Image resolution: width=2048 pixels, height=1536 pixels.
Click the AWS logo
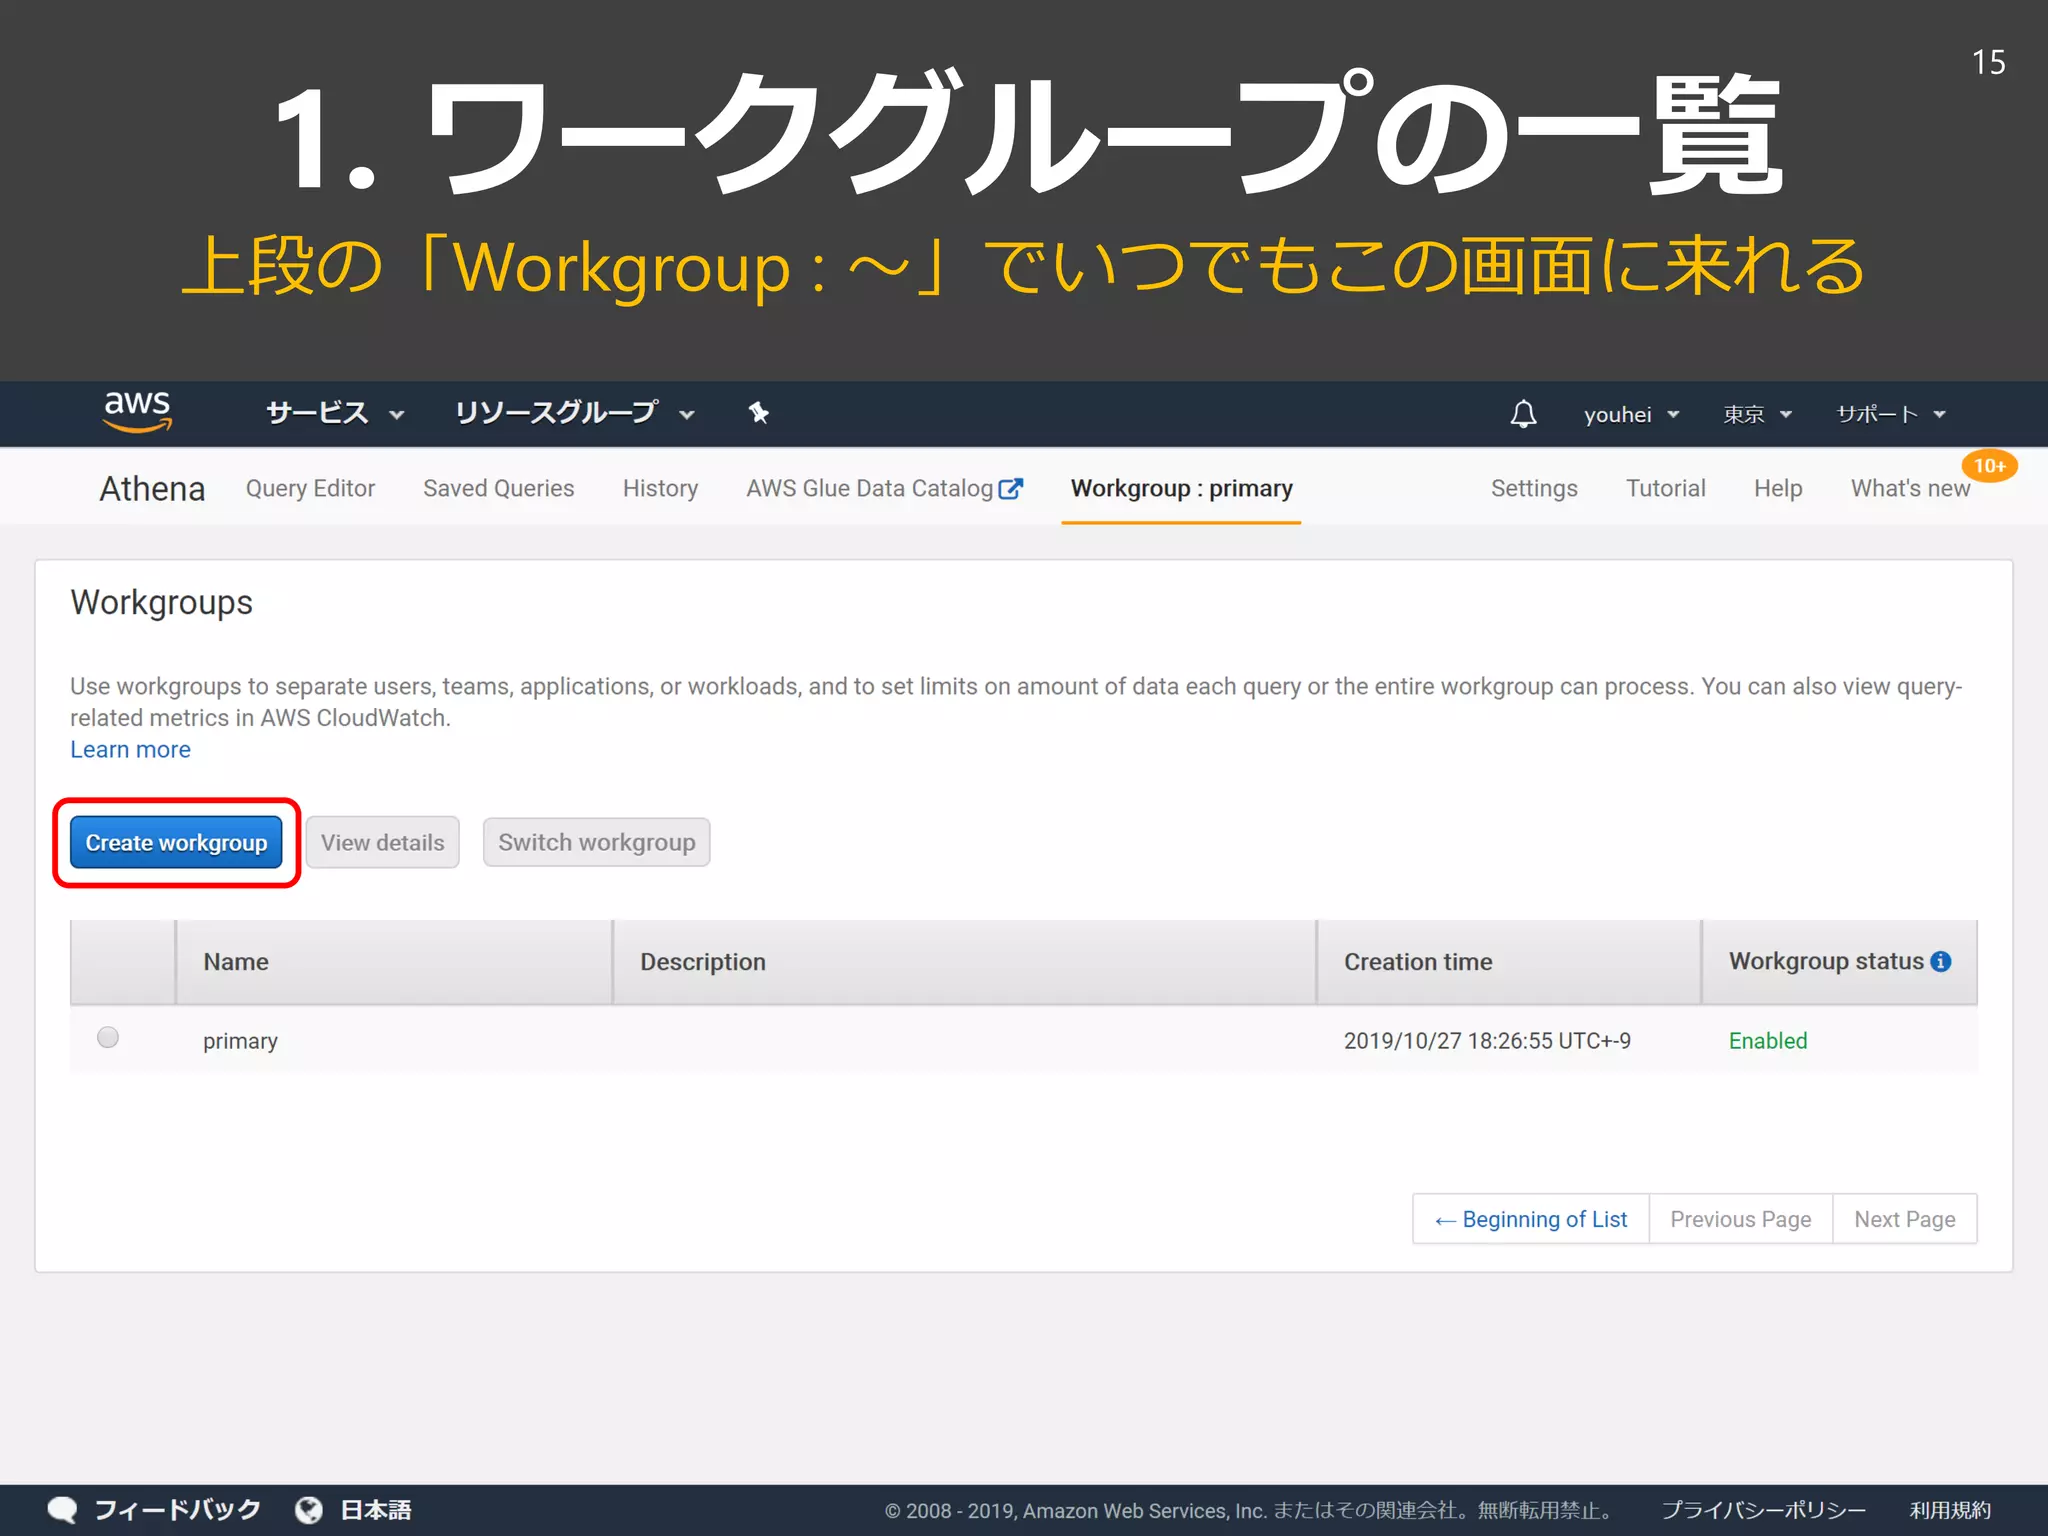pos(137,411)
